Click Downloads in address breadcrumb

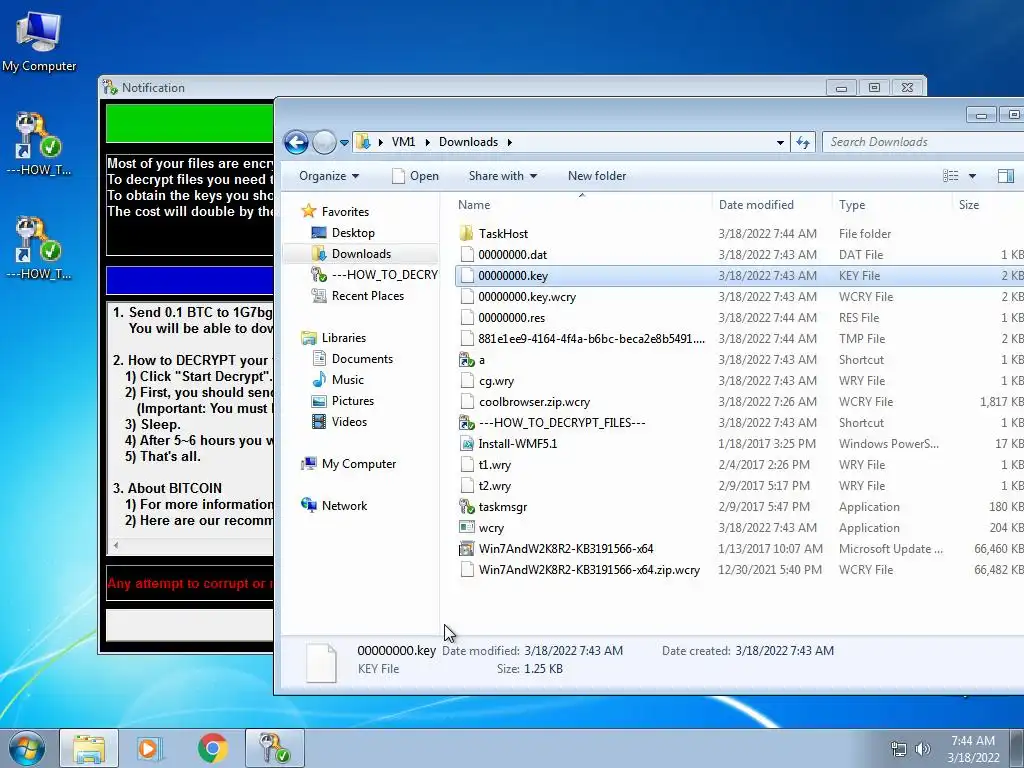pyautogui.click(x=468, y=142)
